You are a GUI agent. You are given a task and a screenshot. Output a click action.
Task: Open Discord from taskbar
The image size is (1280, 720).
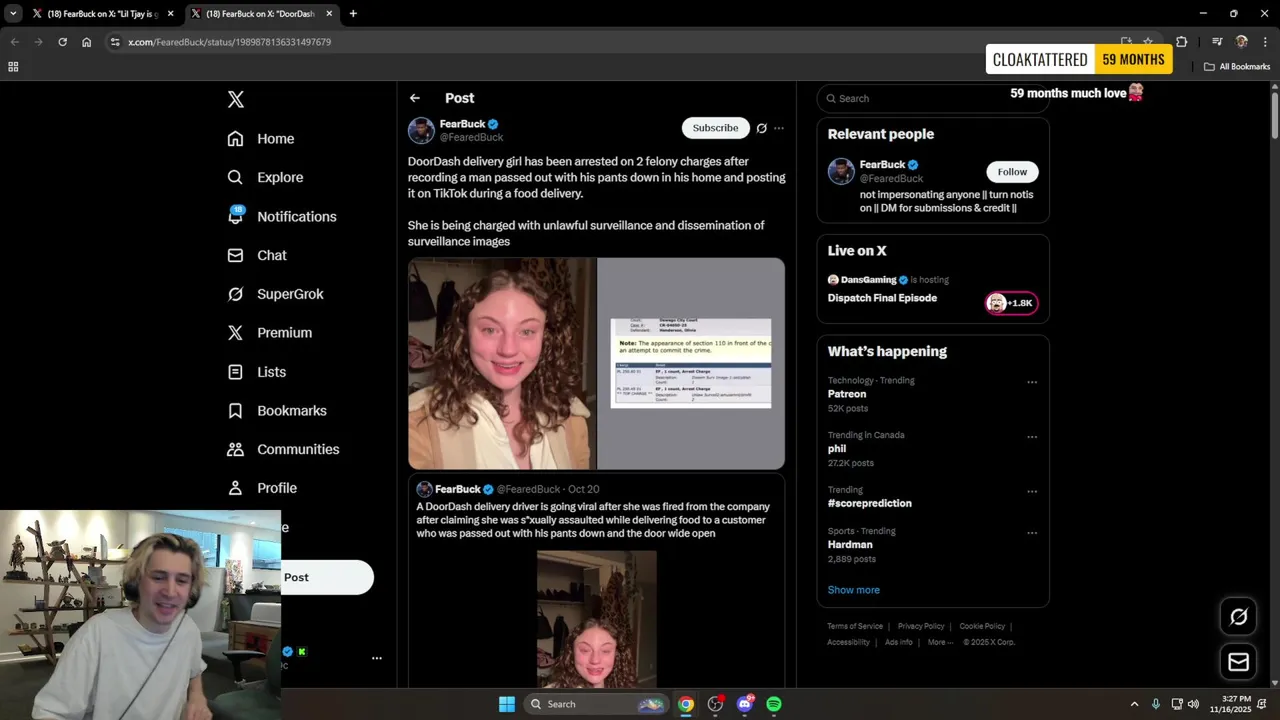[x=744, y=704]
